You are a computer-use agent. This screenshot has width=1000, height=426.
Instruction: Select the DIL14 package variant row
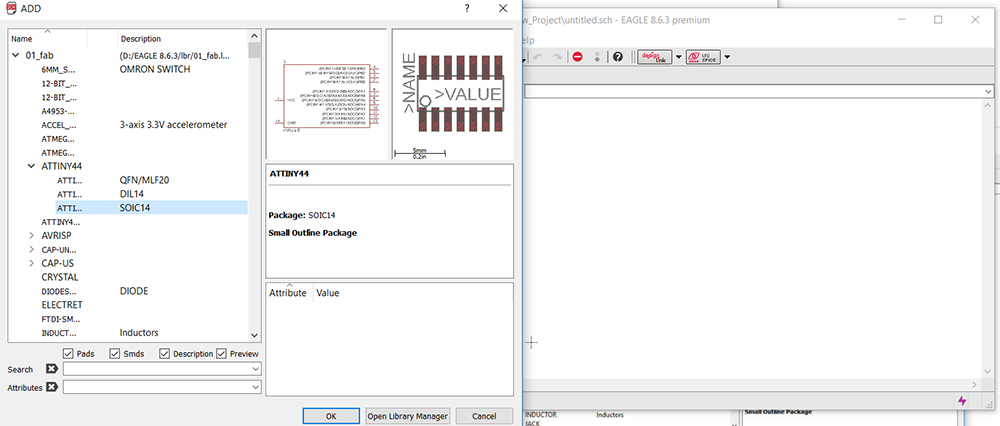click(x=151, y=193)
